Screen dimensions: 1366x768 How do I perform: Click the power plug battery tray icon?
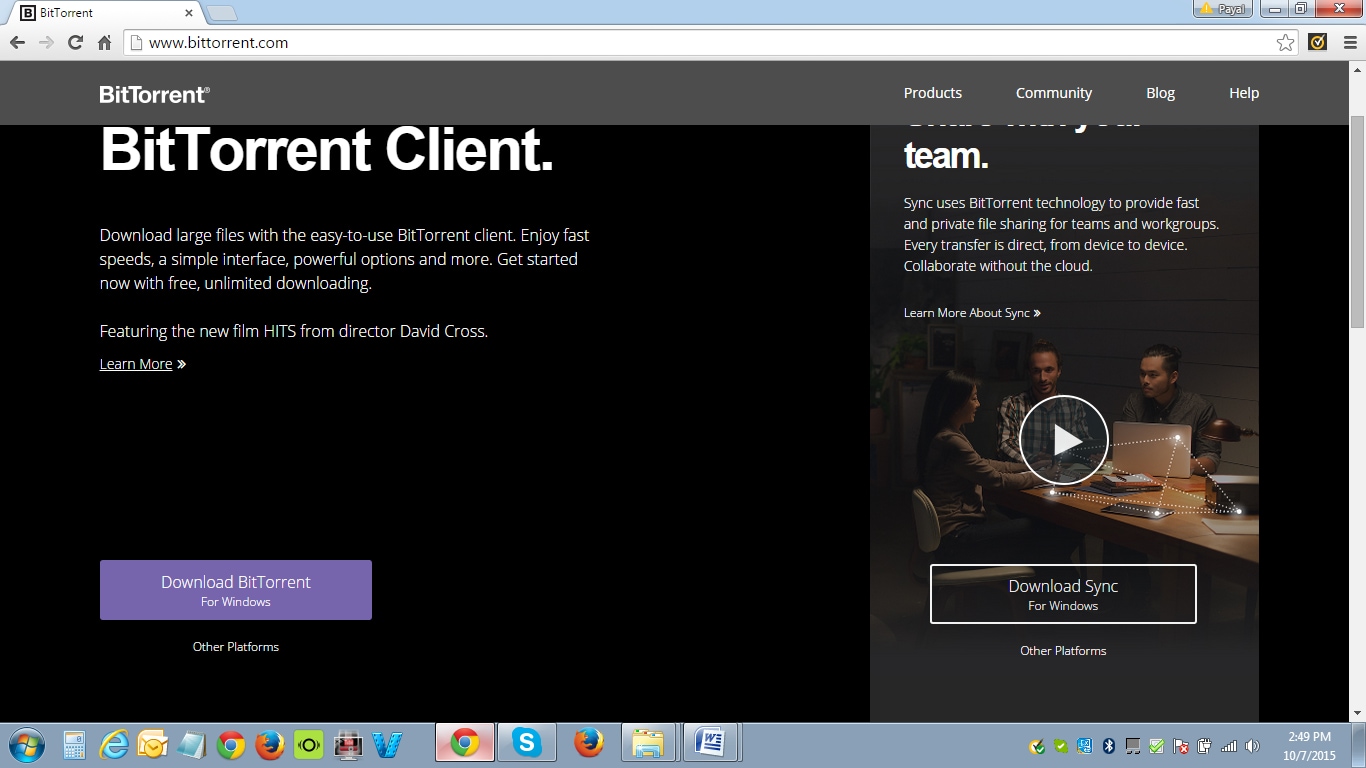tap(1205, 746)
